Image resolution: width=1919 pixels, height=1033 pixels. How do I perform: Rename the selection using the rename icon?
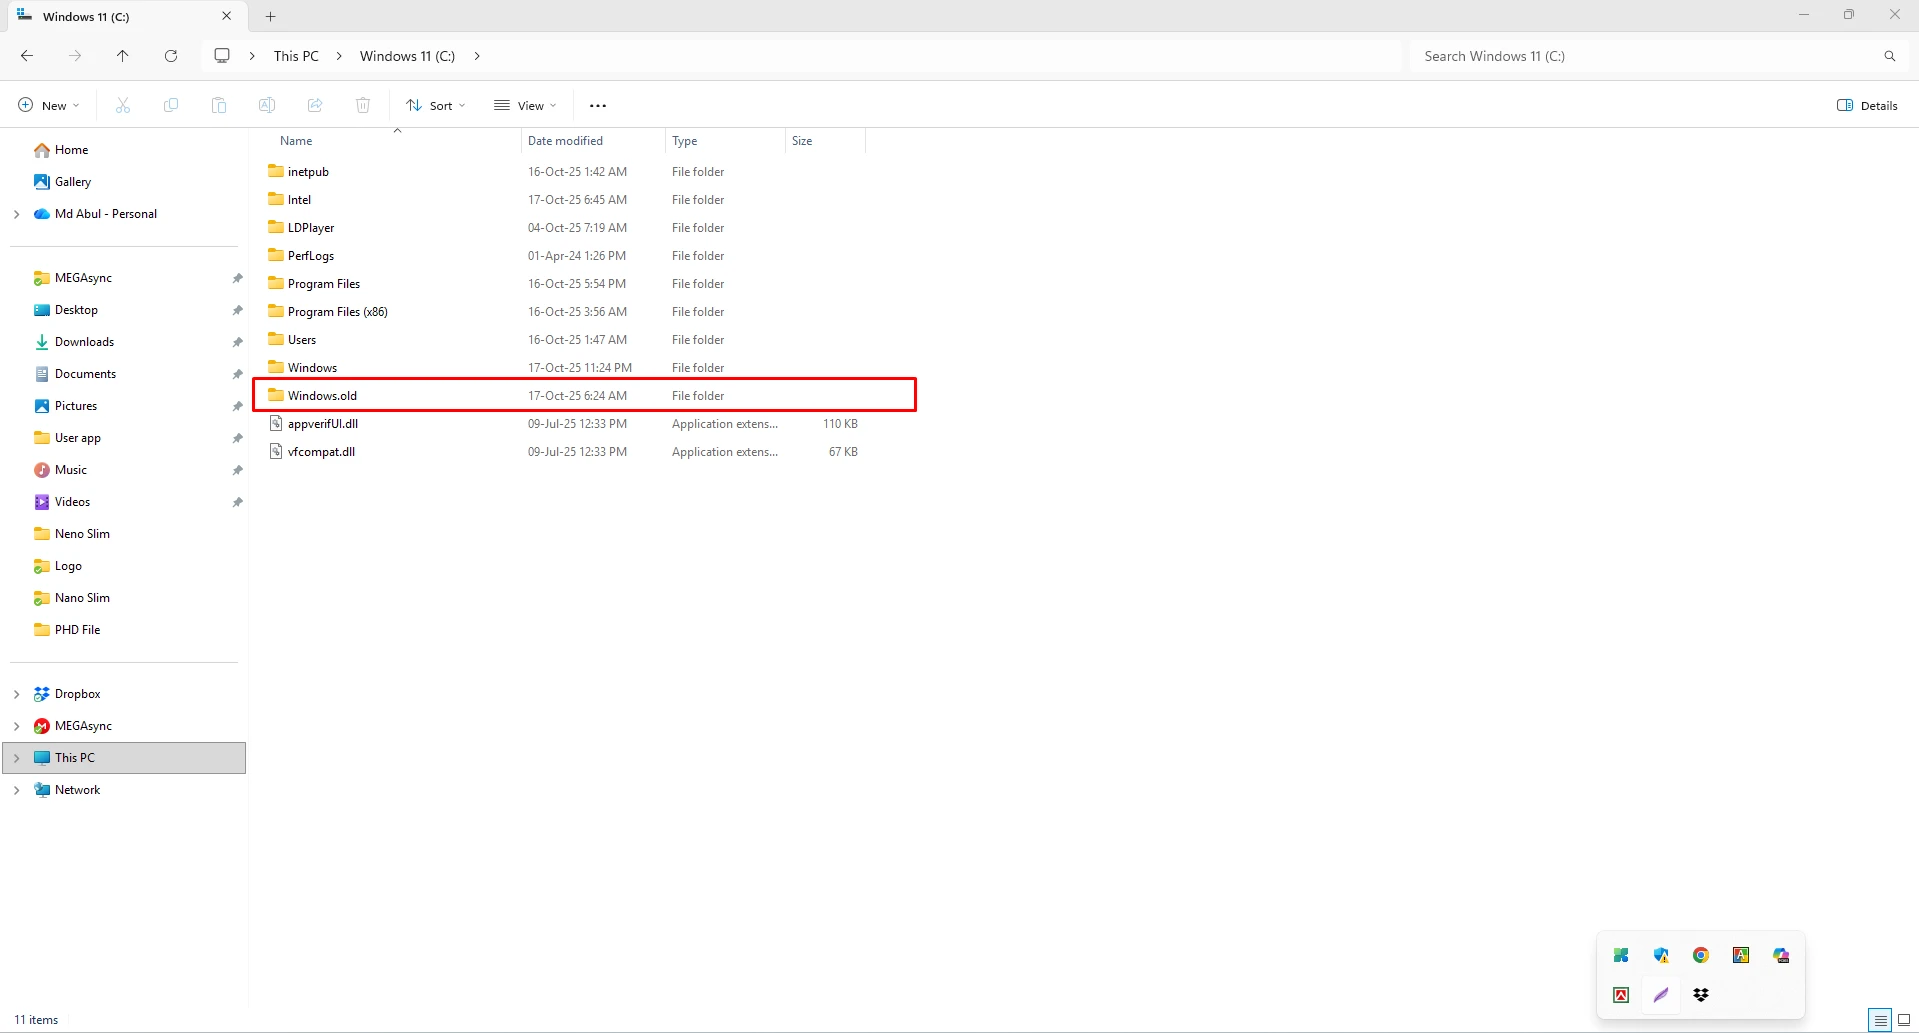[x=266, y=105]
